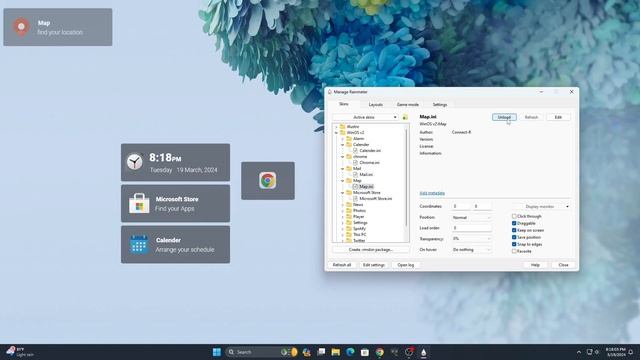The height and width of the screenshot is (360, 640).
Task: Click the taskbar date and time
Action: [x=616, y=352]
